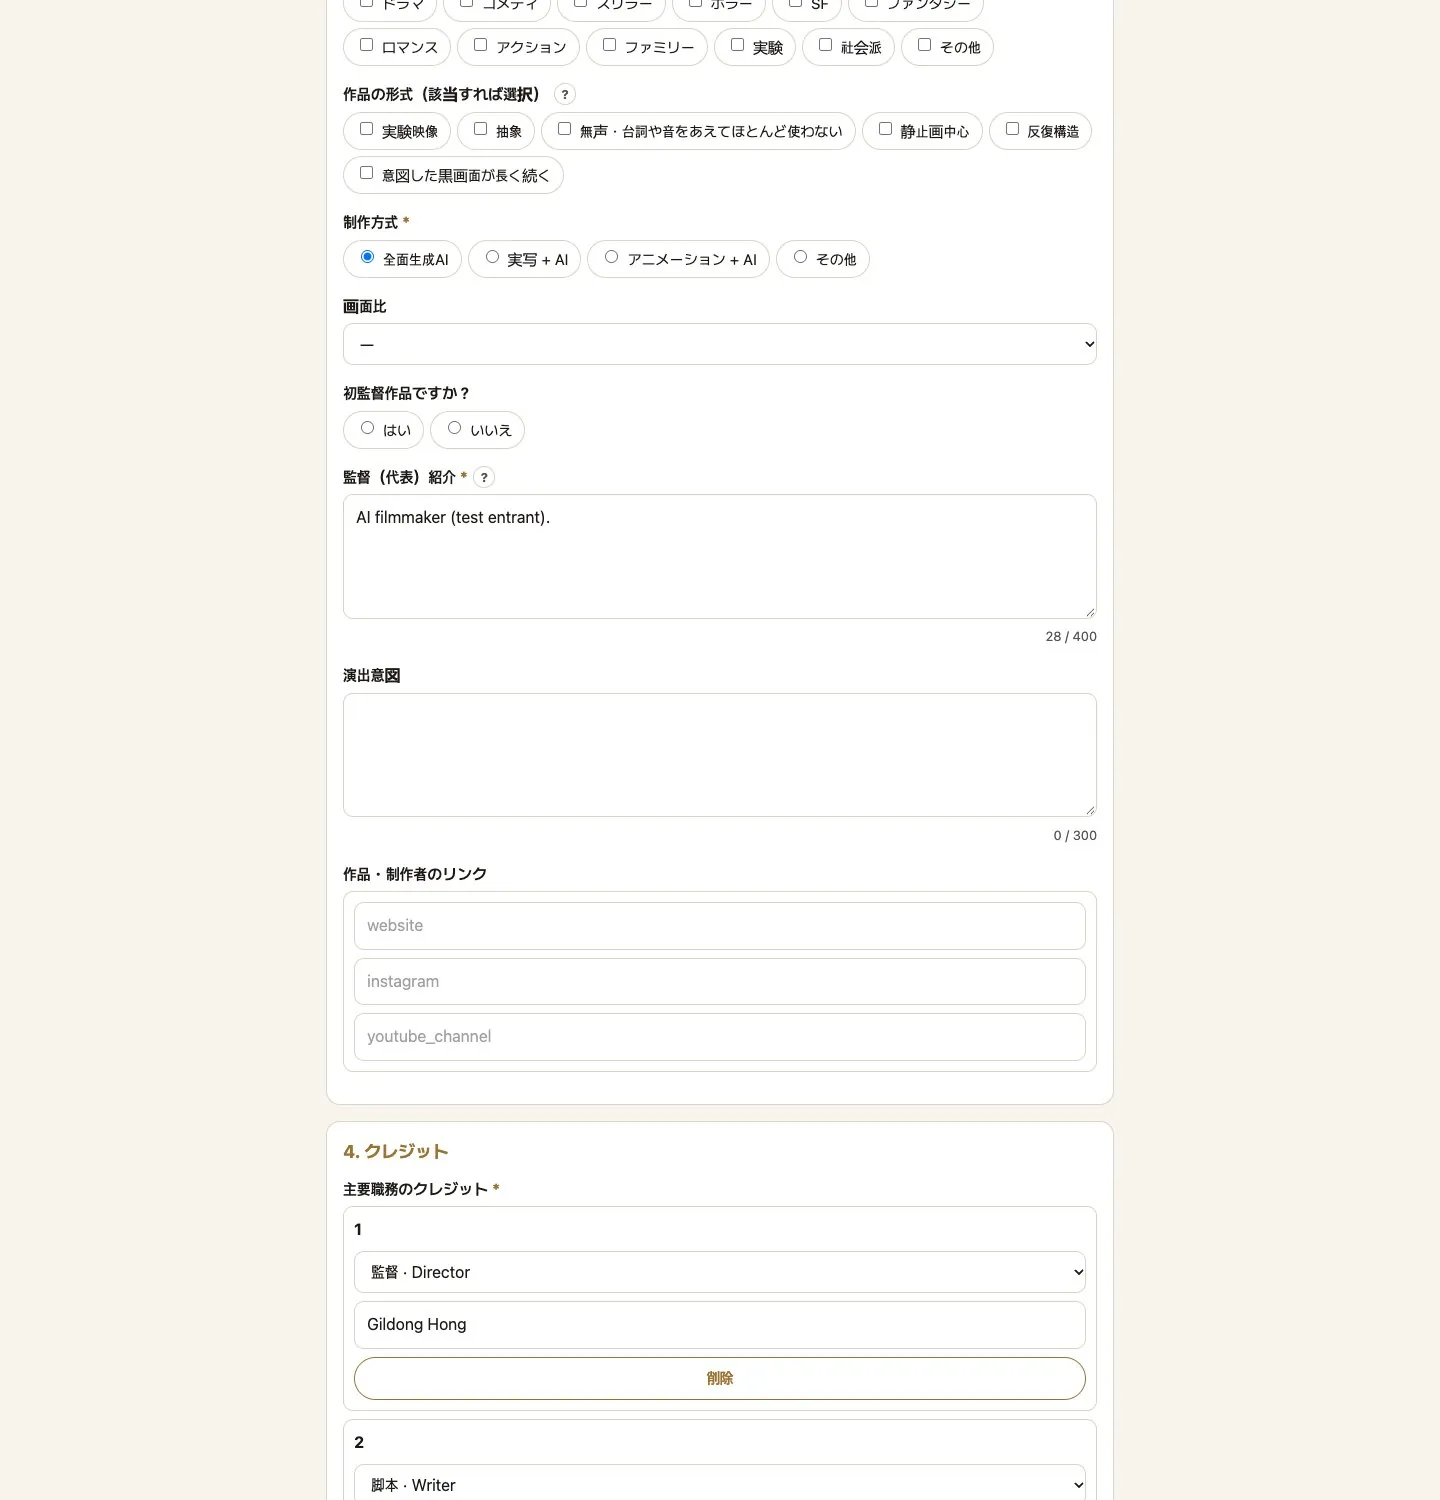Choose いいえ for first-time director
The height and width of the screenshot is (1500, 1440).
tap(455, 428)
